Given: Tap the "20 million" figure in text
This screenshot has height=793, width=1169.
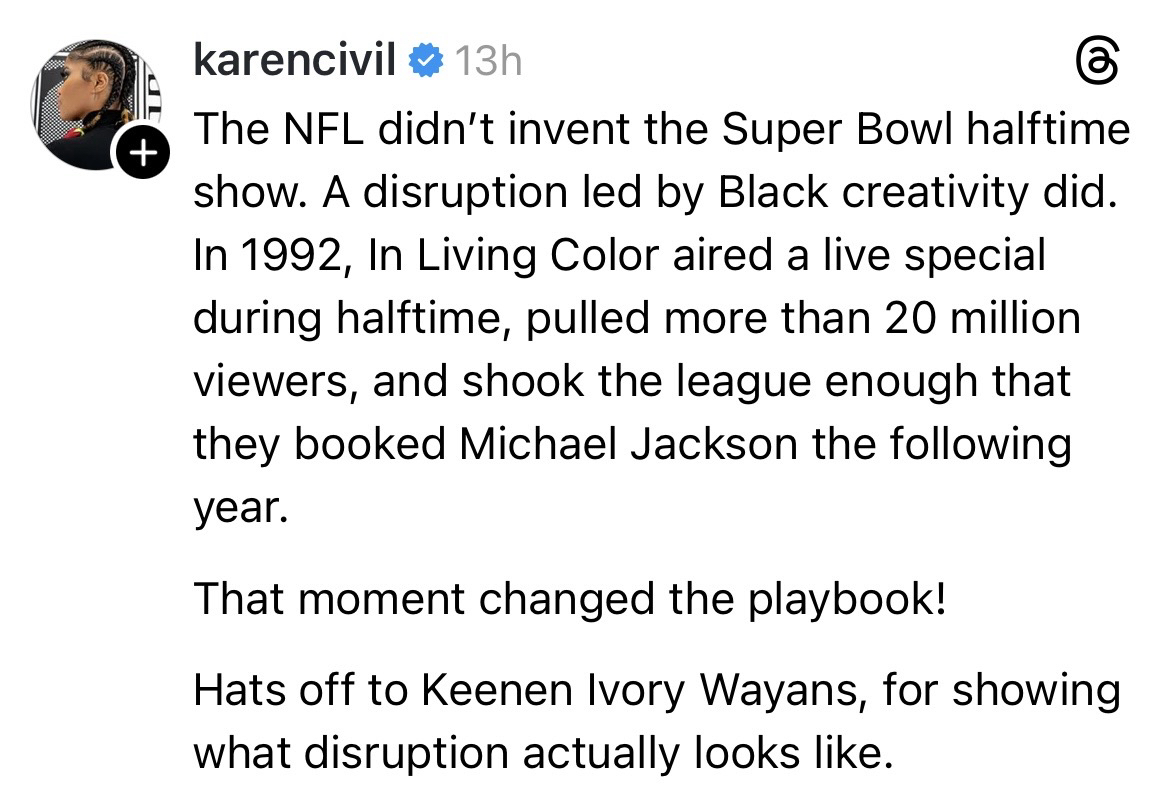Looking at the screenshot, I should (x=981, y=318).
